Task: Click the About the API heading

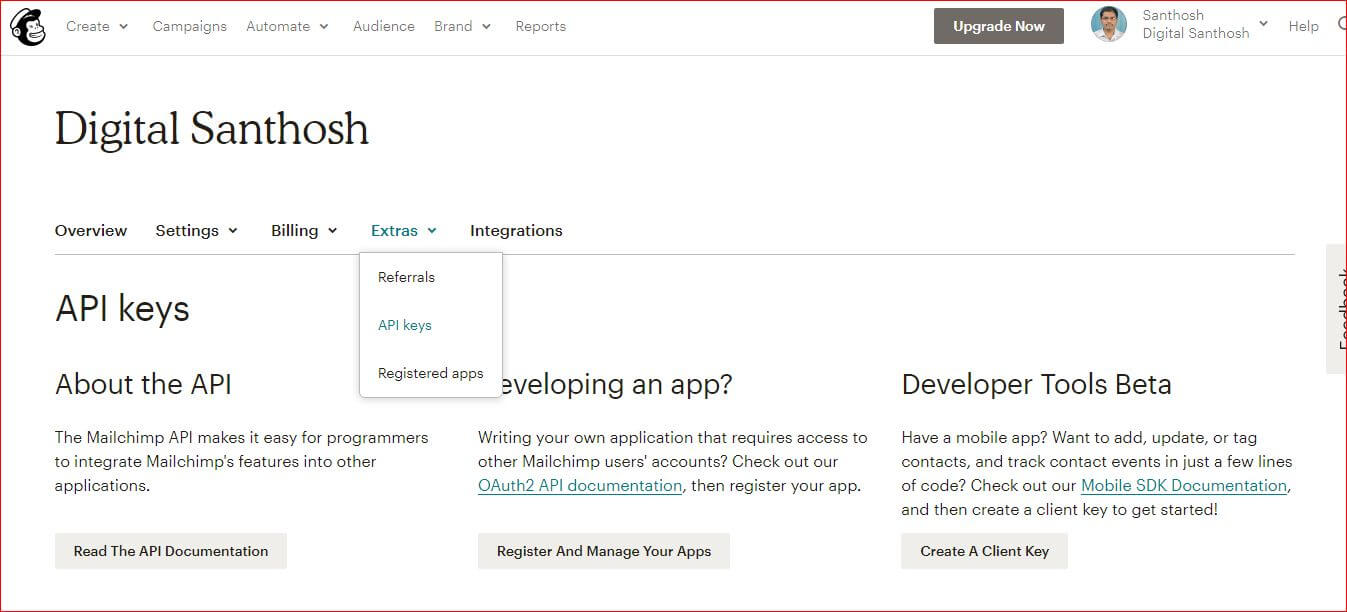Action: click(144, 384)
